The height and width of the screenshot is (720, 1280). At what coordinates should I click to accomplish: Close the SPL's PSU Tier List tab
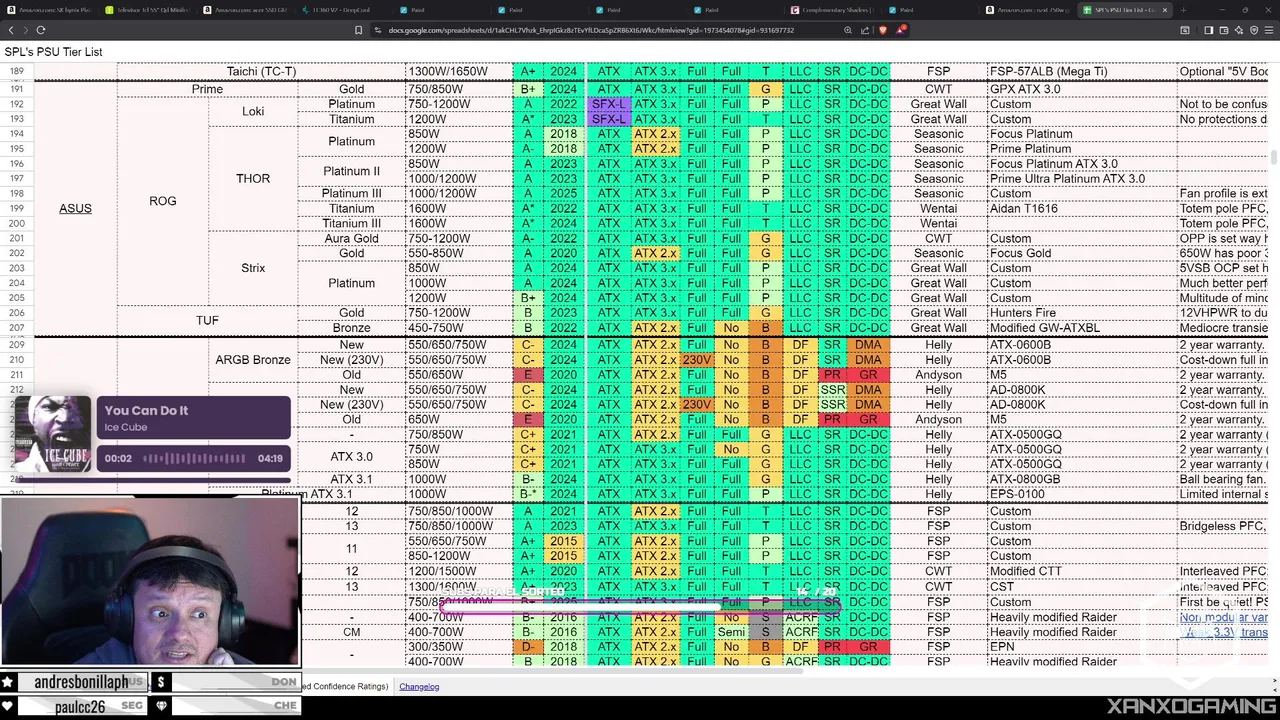pyautogui.click(x=1165, y=10)
